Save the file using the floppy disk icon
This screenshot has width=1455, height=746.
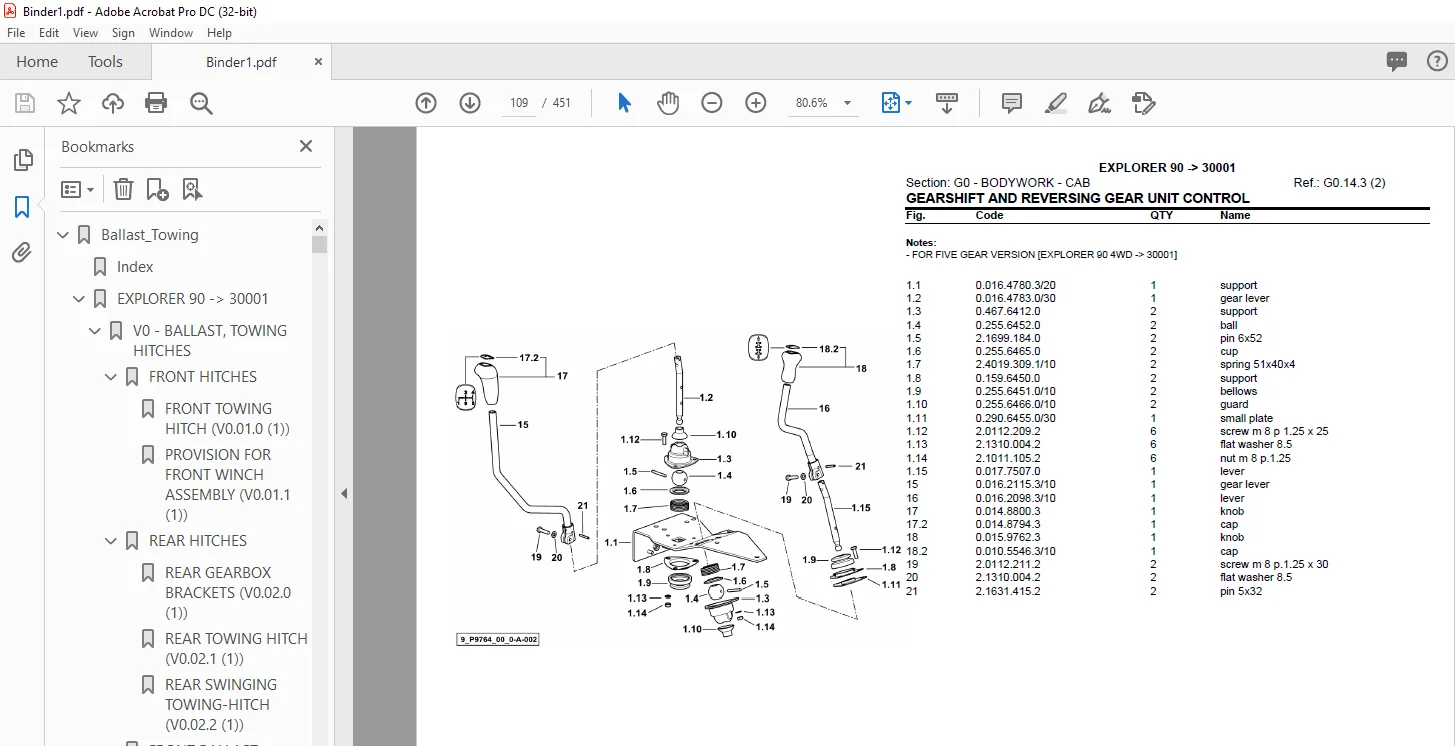[x=25, y=103]
